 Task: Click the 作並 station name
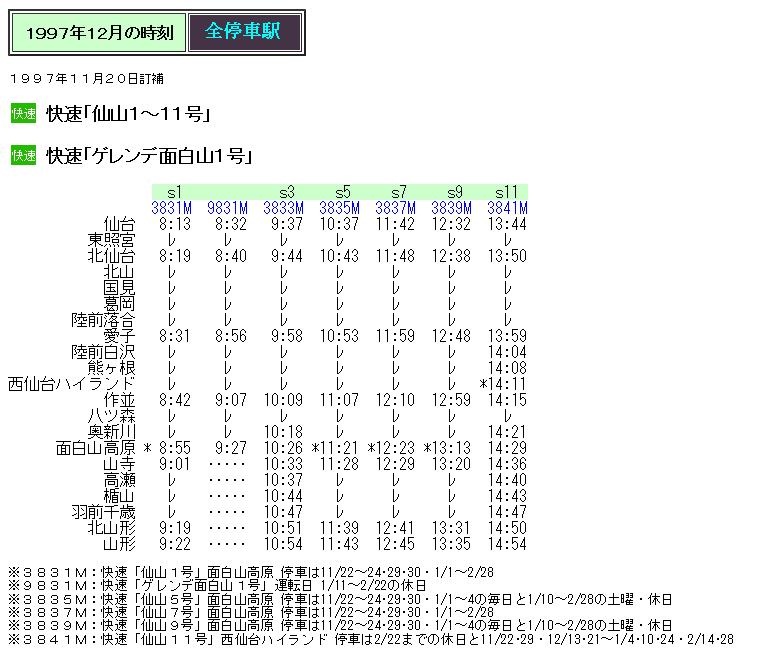(119, 400)
